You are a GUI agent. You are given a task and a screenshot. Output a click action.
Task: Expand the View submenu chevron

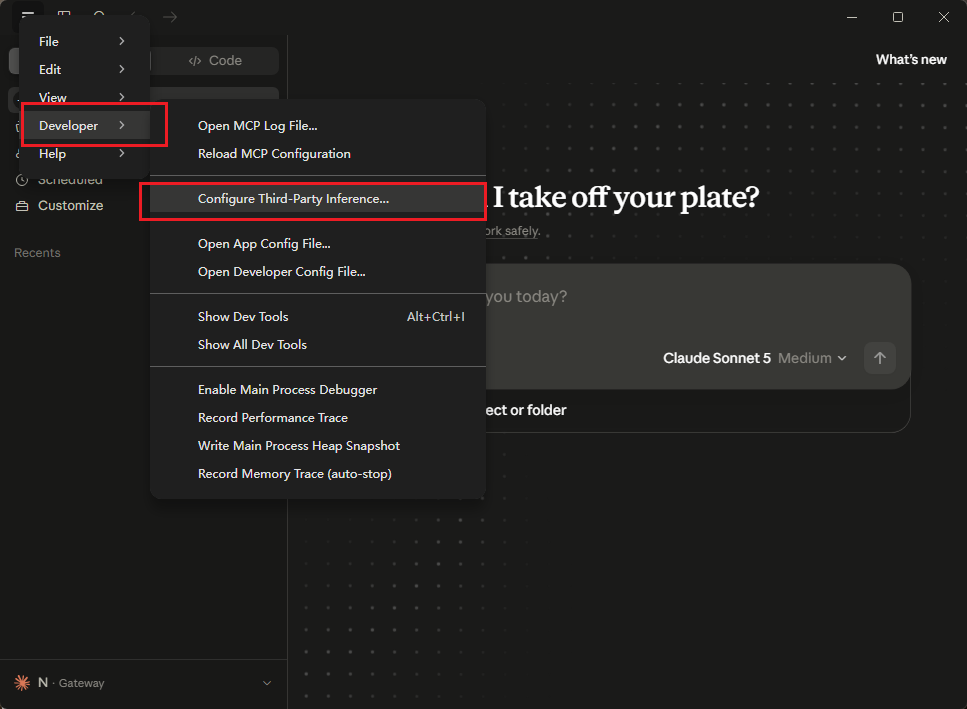[x=122, y=97]
